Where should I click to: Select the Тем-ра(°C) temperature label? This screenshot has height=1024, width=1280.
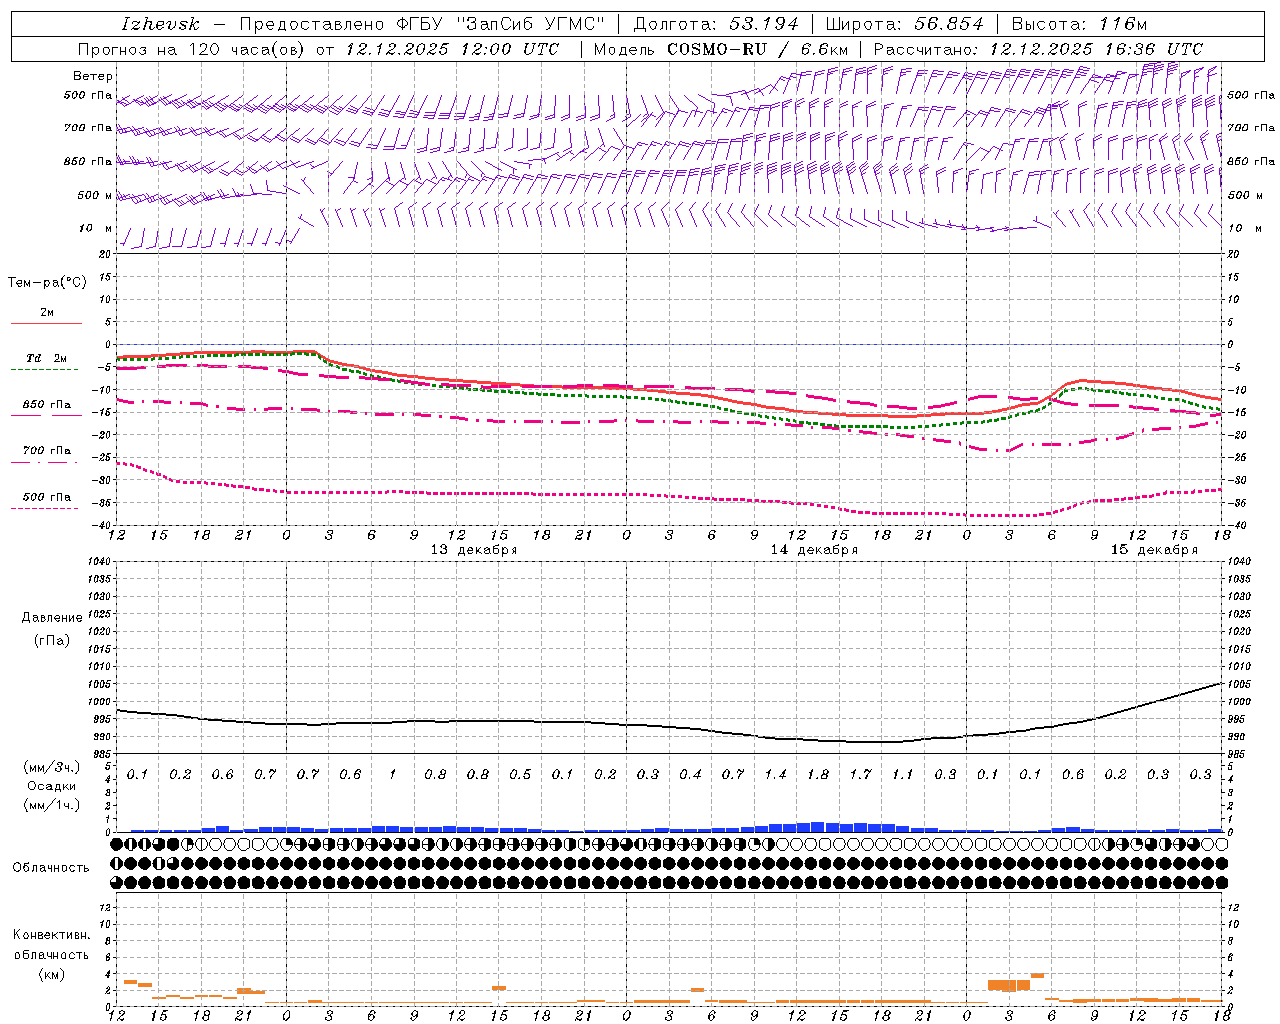47,282
